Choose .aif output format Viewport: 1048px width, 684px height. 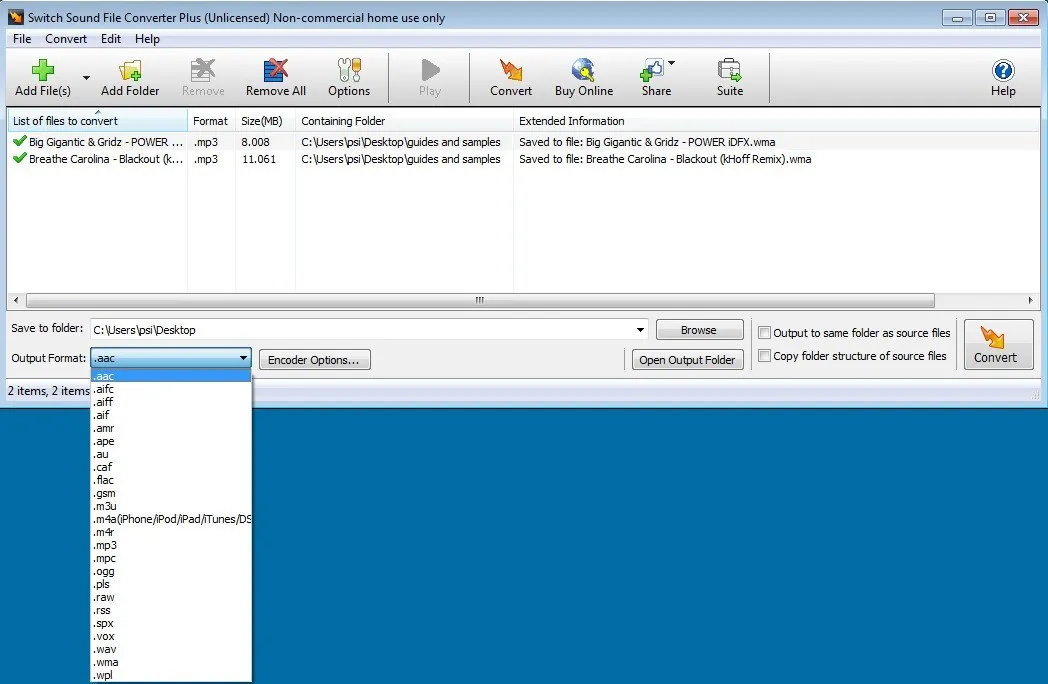click(x=171, y=415)
